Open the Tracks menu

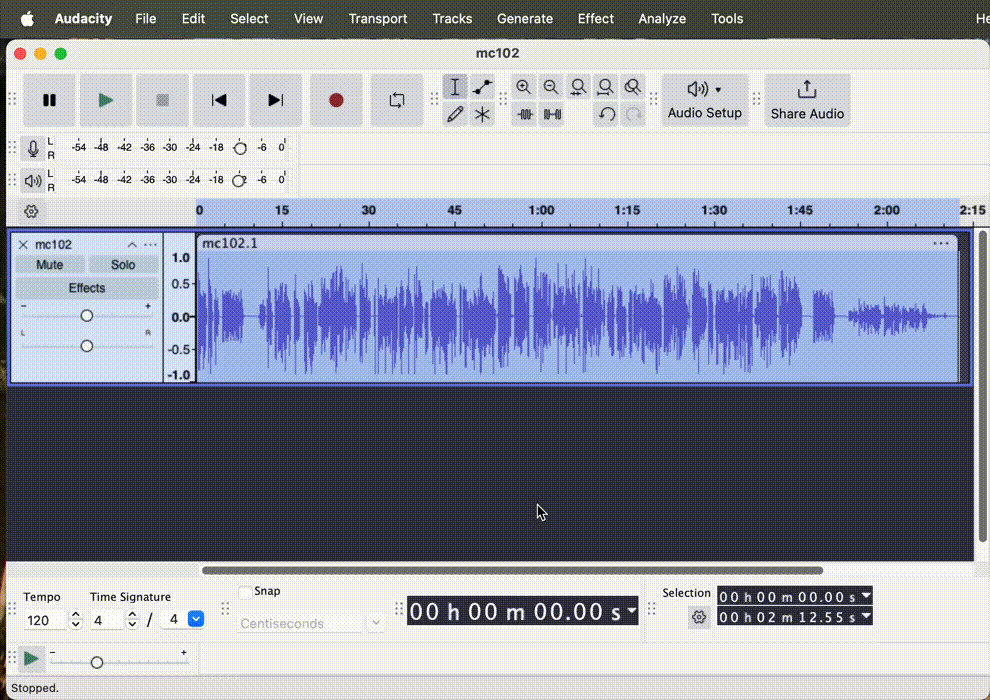(x=452, y=19)
